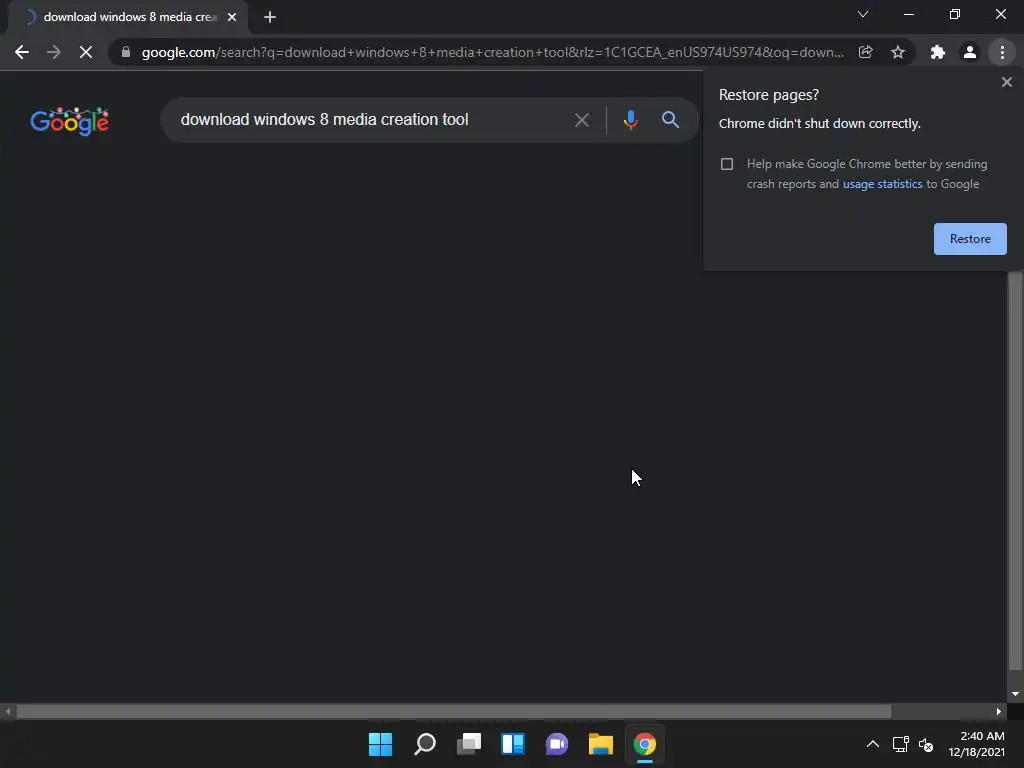Screen dimensions: 1024x768
Task: Minimize the Chrome window
Action: click(908, 14)
